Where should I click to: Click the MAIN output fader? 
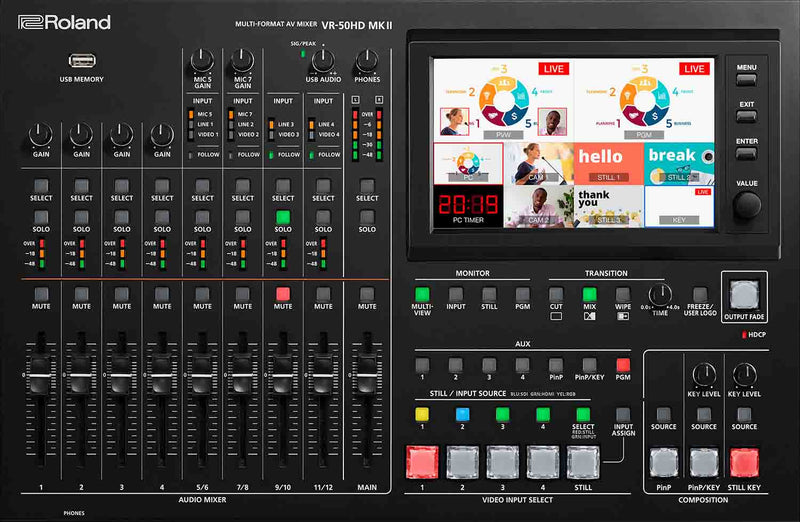(x=367, y=375)
